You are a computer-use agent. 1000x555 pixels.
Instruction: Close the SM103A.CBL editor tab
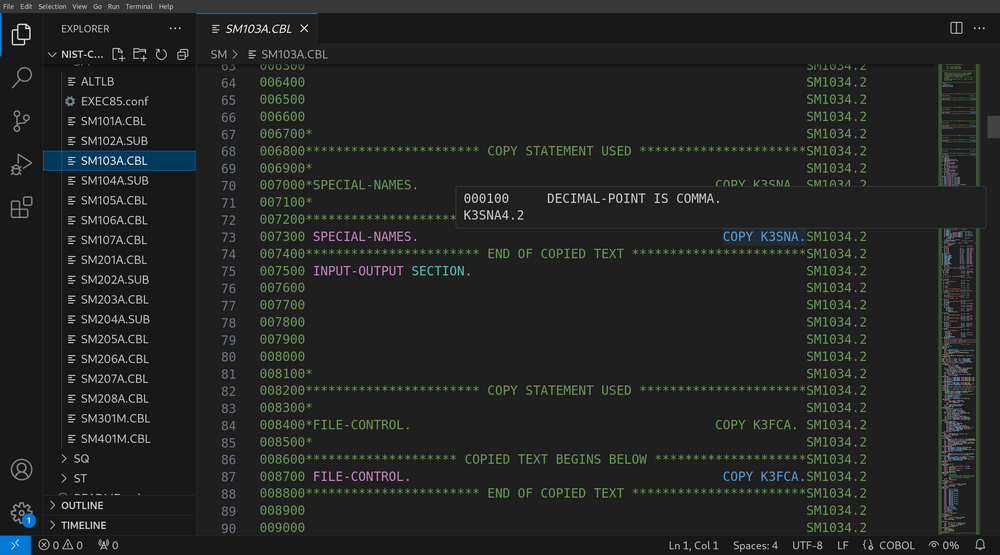pos(304,28)
